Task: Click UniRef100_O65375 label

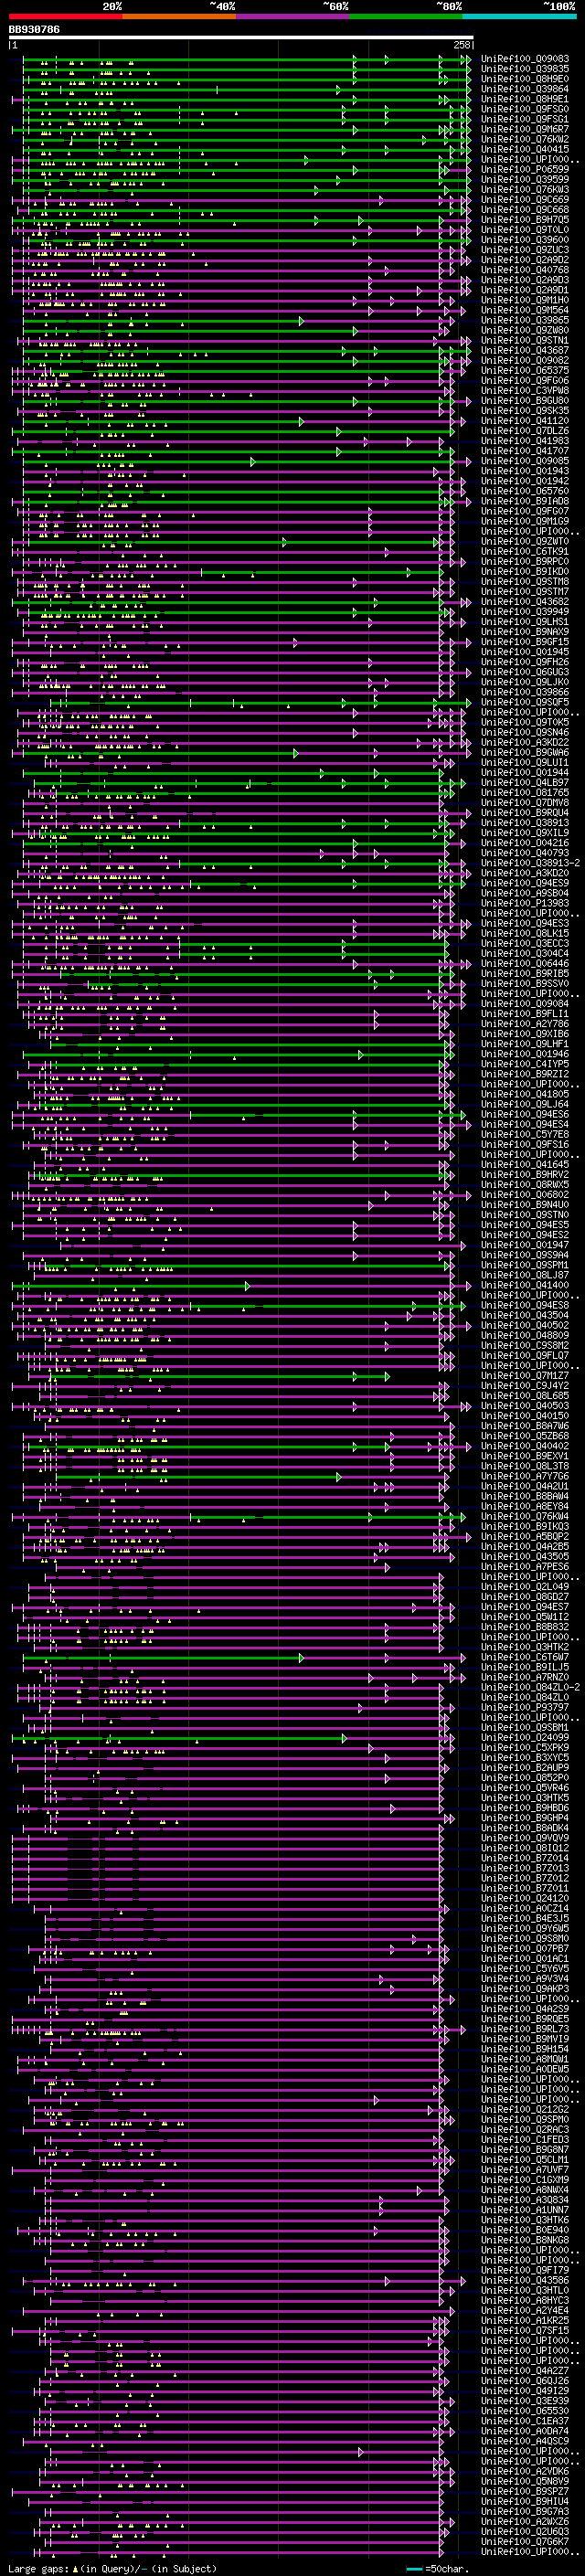Action: pos(525,370)
